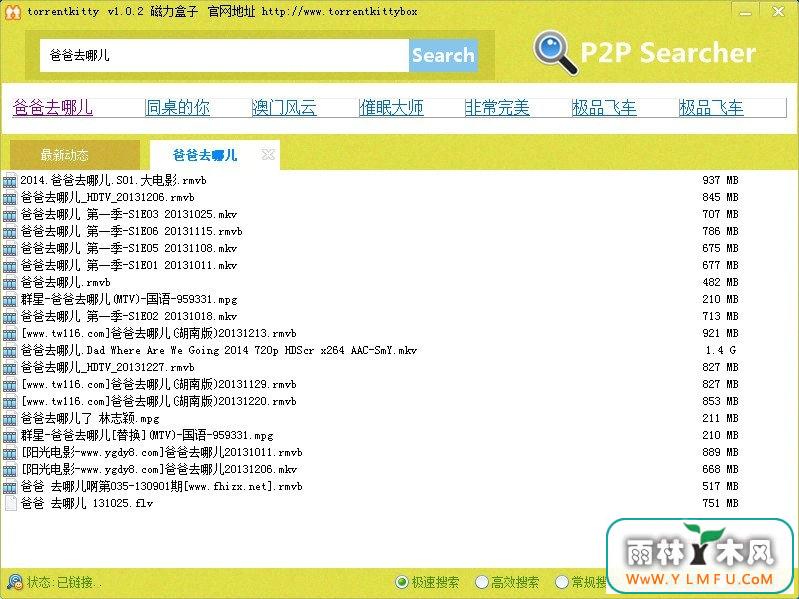Select file name 爸爸去哪儿了 林志颖.mpg
This screenshot has width=799, height=599.
(x=90, y=419)
